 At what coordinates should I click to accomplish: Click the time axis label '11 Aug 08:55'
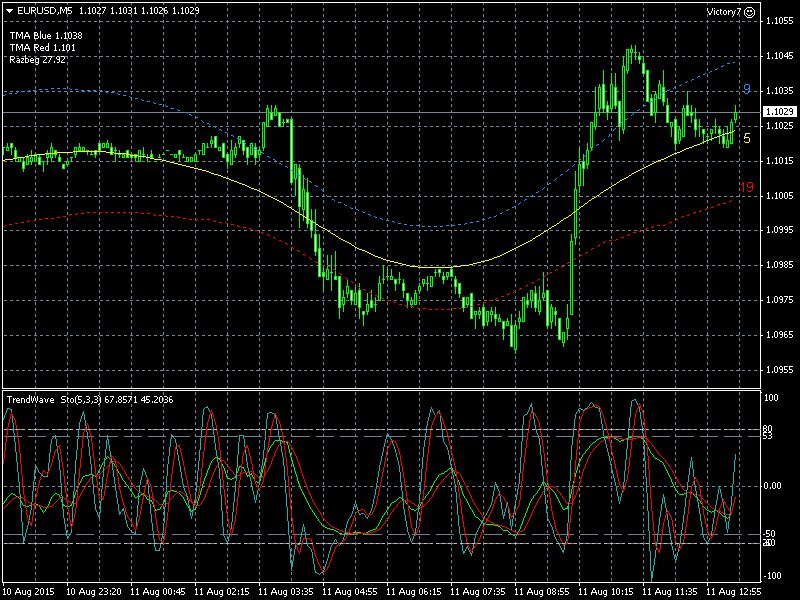click(542, 592)
